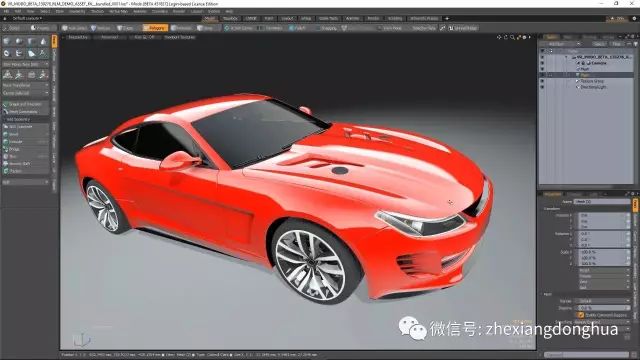Toggle visibility eye of Texture Group item

tap(542, 81)
